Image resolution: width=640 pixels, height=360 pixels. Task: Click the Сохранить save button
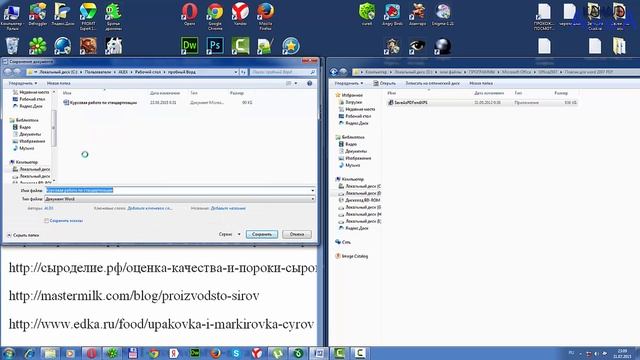pos(262,234)
